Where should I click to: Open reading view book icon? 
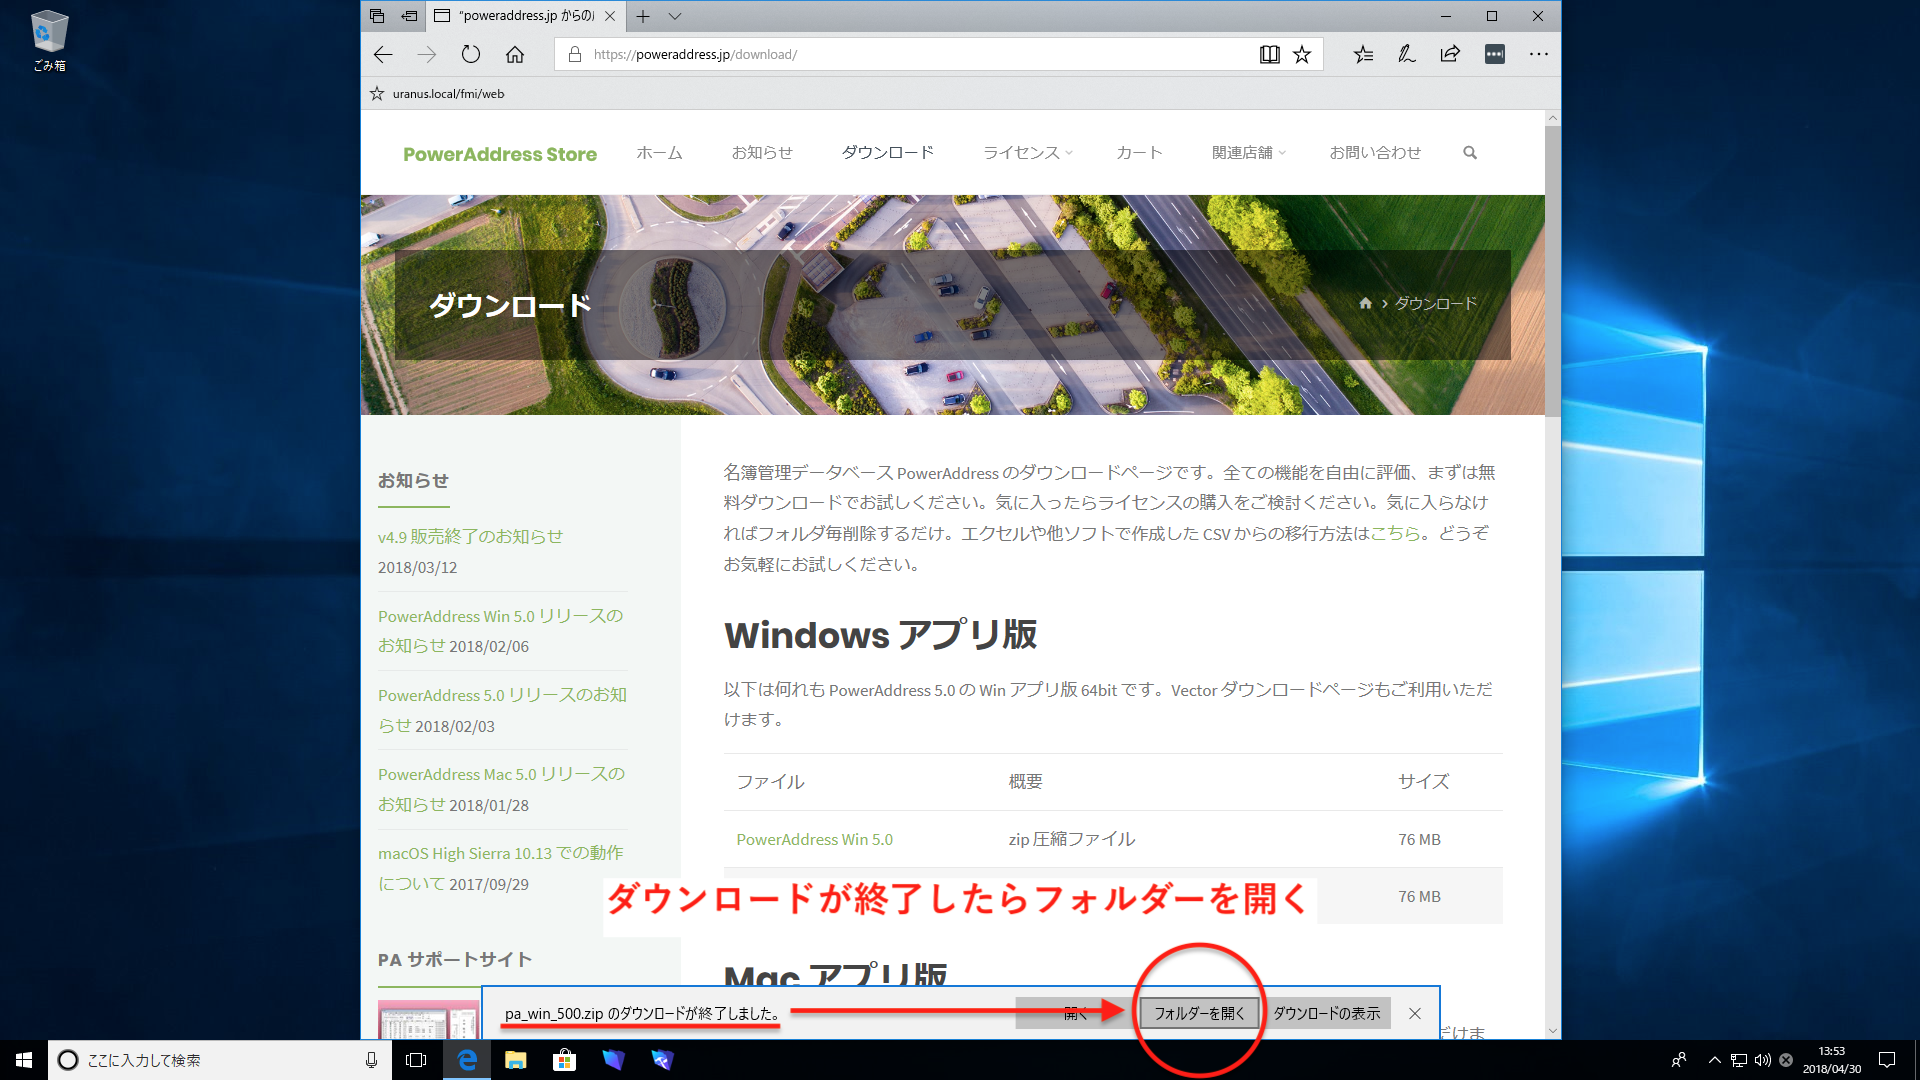[x=1269, y=54]
